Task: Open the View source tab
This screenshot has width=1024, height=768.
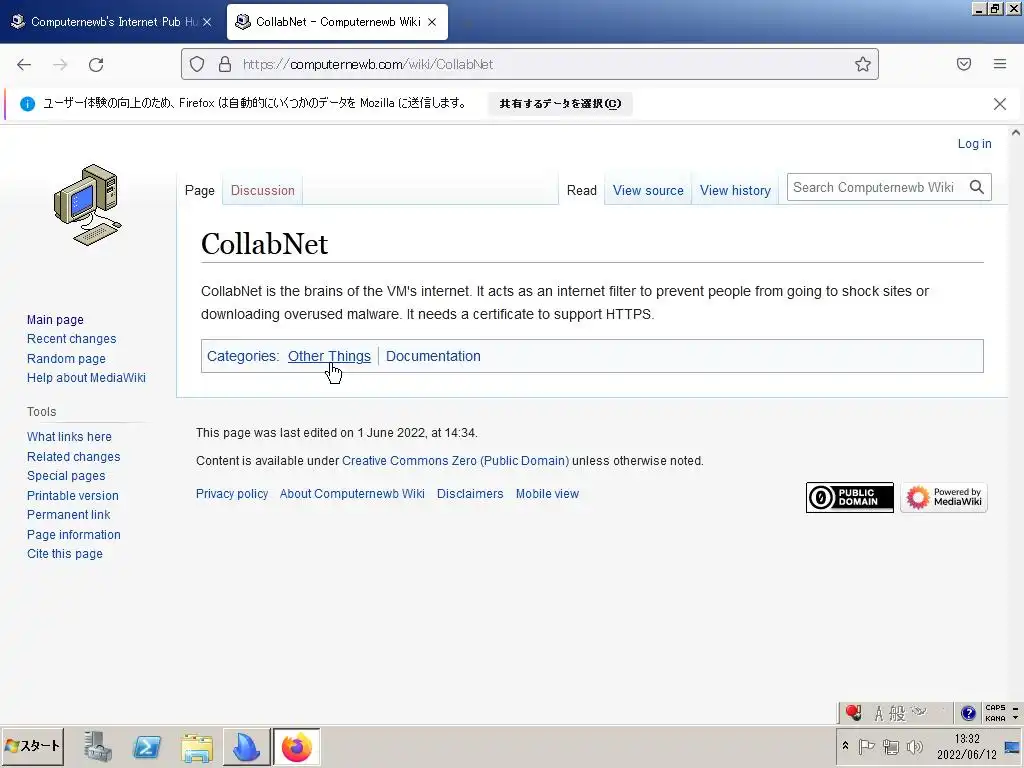Action: pyautogui.click(x=648, y=191)
